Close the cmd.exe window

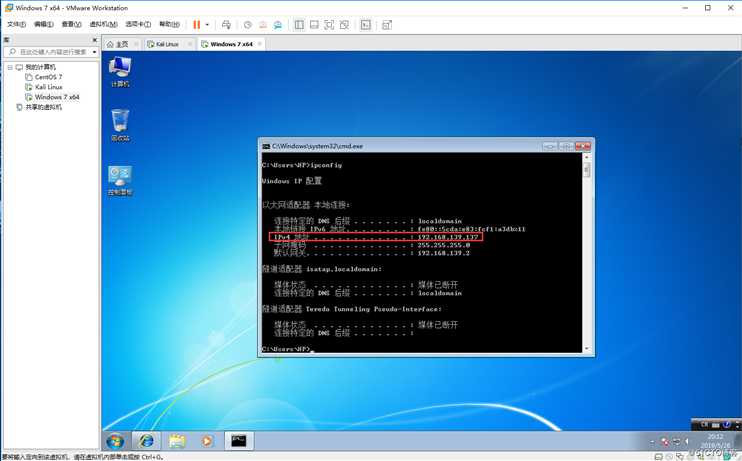583,146
